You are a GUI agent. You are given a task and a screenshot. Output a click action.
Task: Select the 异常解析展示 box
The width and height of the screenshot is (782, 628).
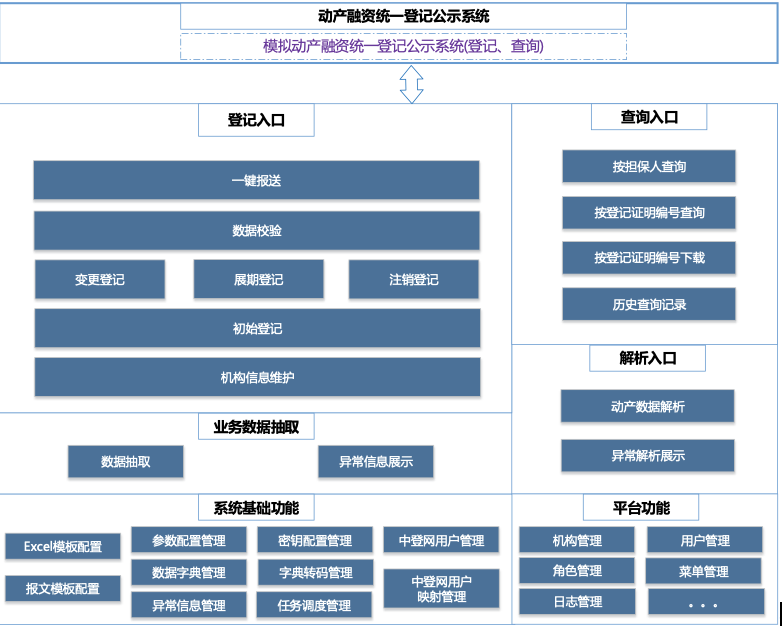pos(647,456)
